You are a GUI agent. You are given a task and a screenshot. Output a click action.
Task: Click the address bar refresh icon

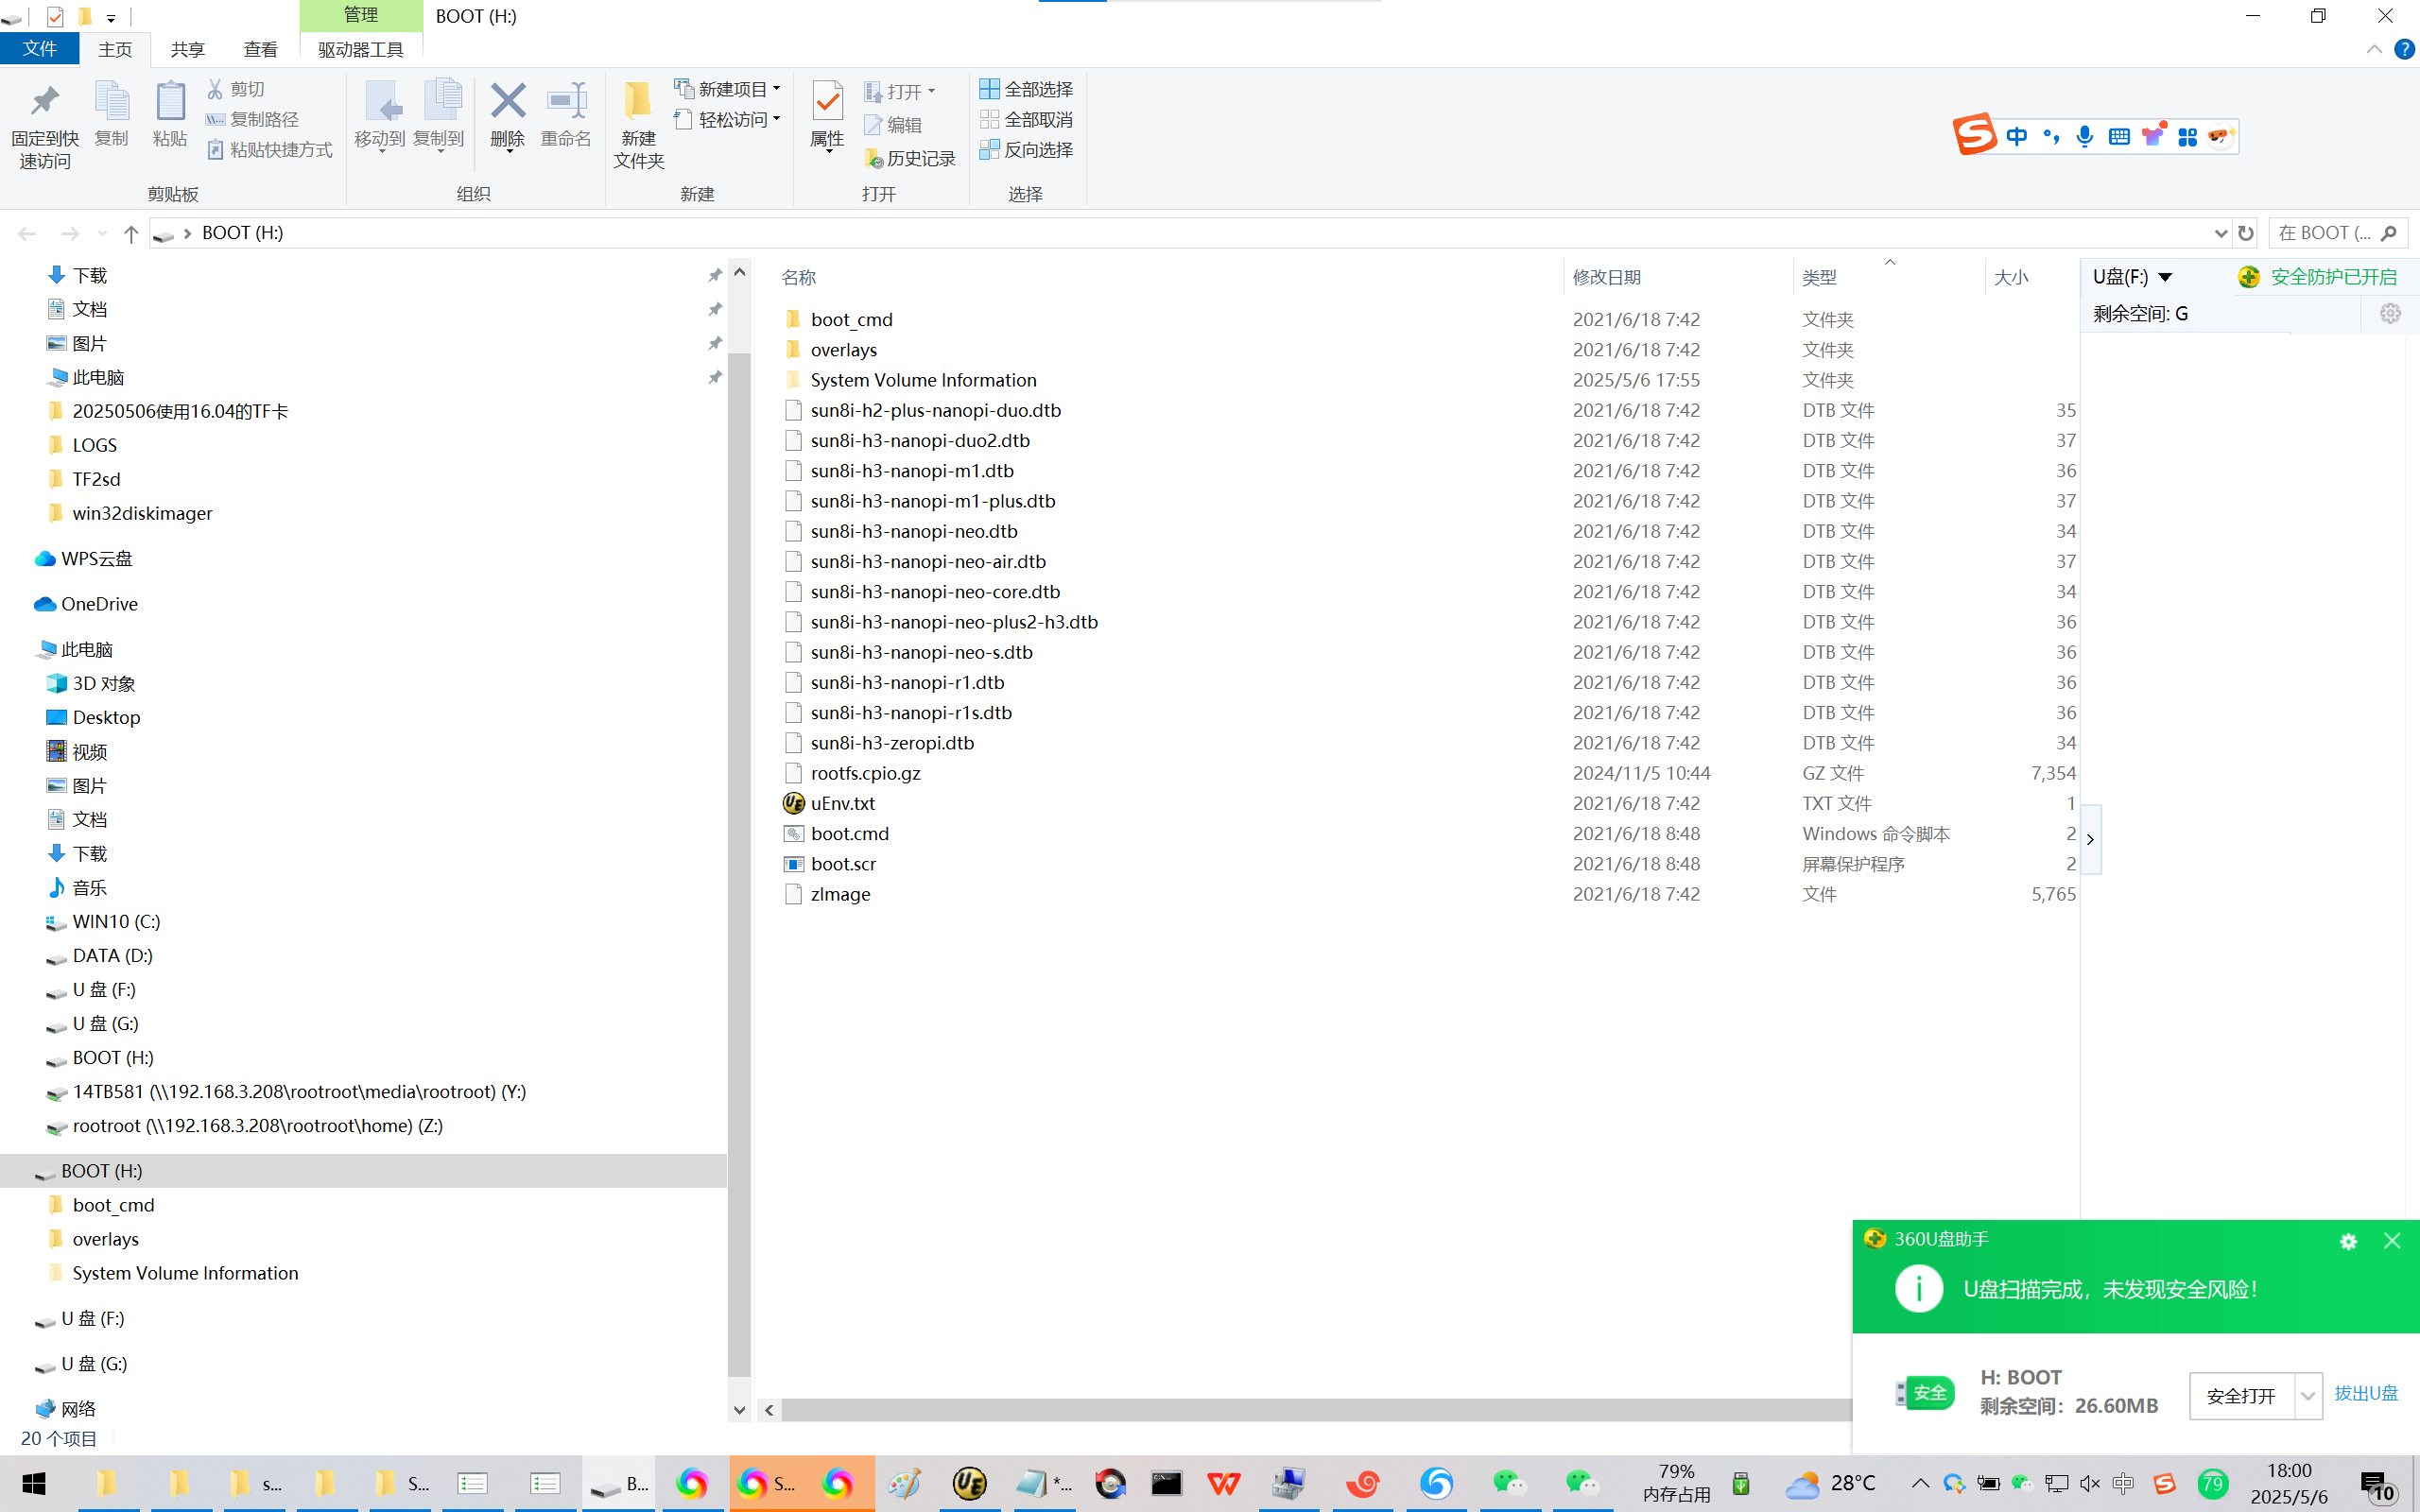coord(2246,233)
